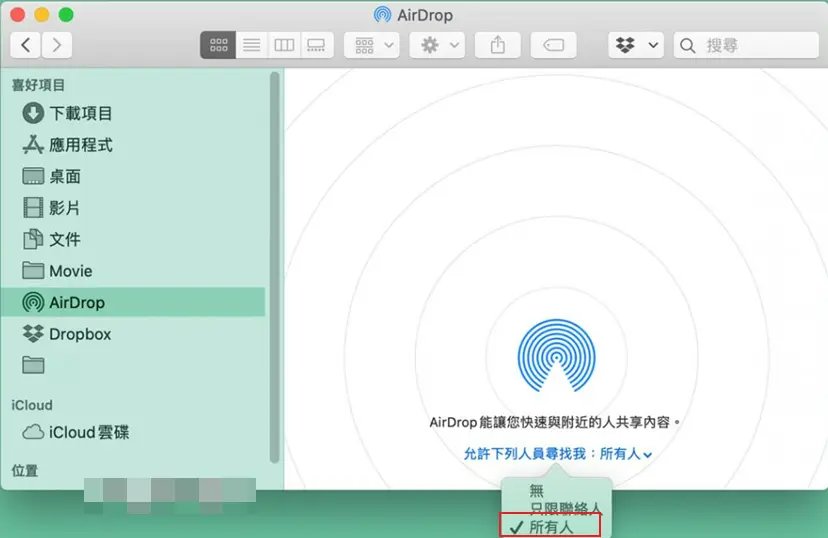Click the iCloud section header
The image size is (828, 538).
(x=32, y=405)
